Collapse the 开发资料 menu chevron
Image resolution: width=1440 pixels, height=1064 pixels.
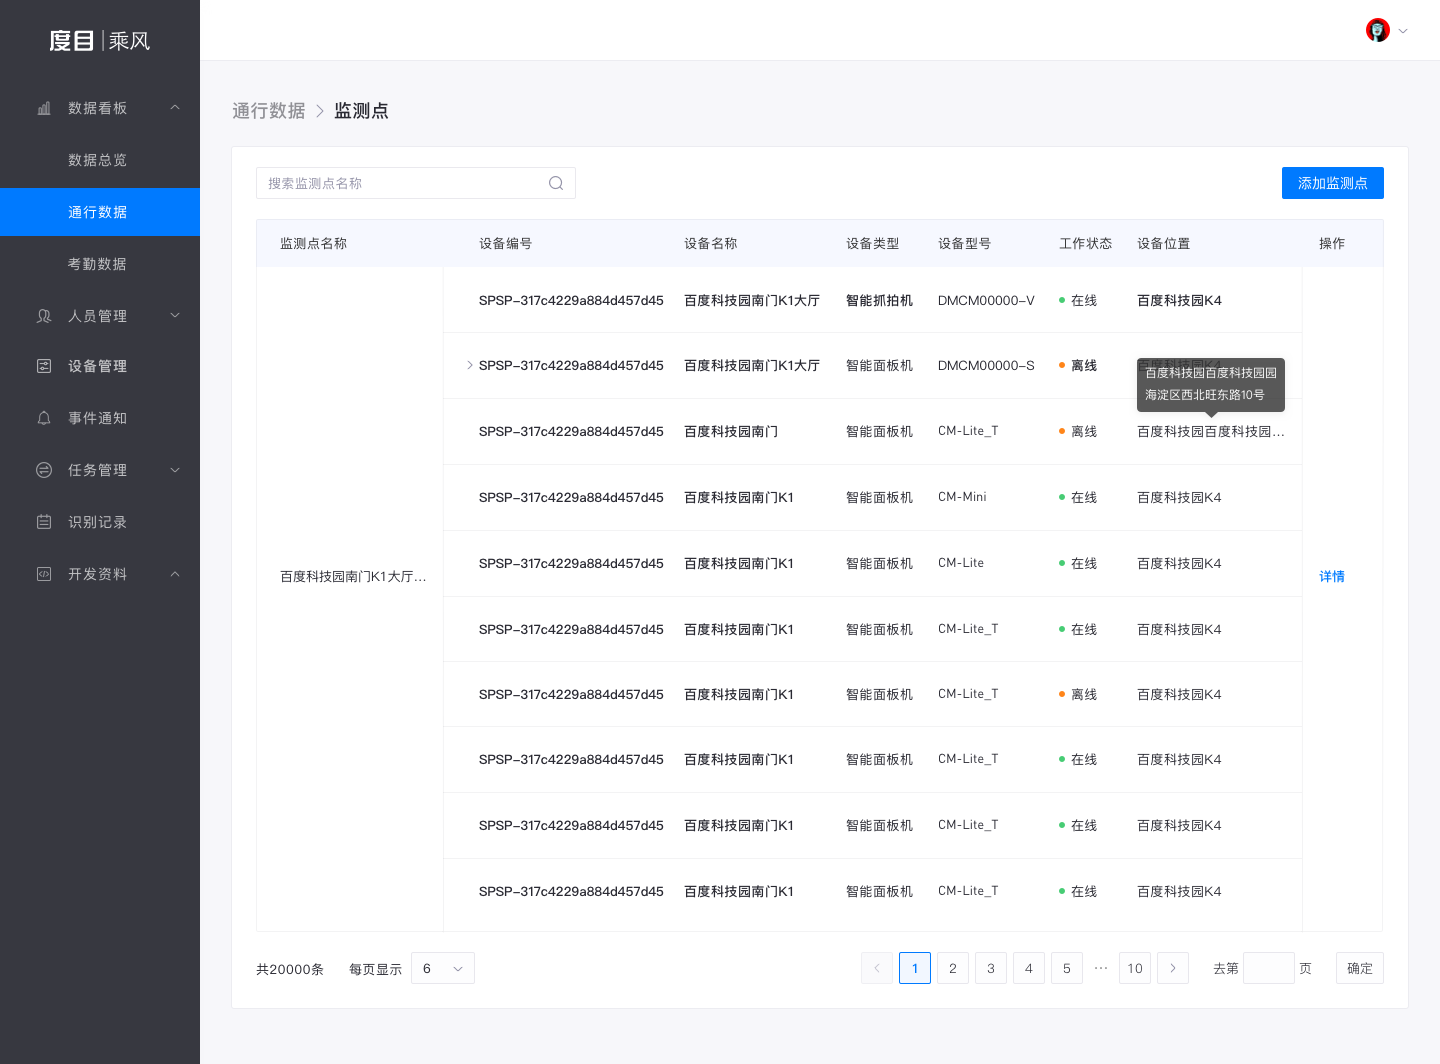175,574
